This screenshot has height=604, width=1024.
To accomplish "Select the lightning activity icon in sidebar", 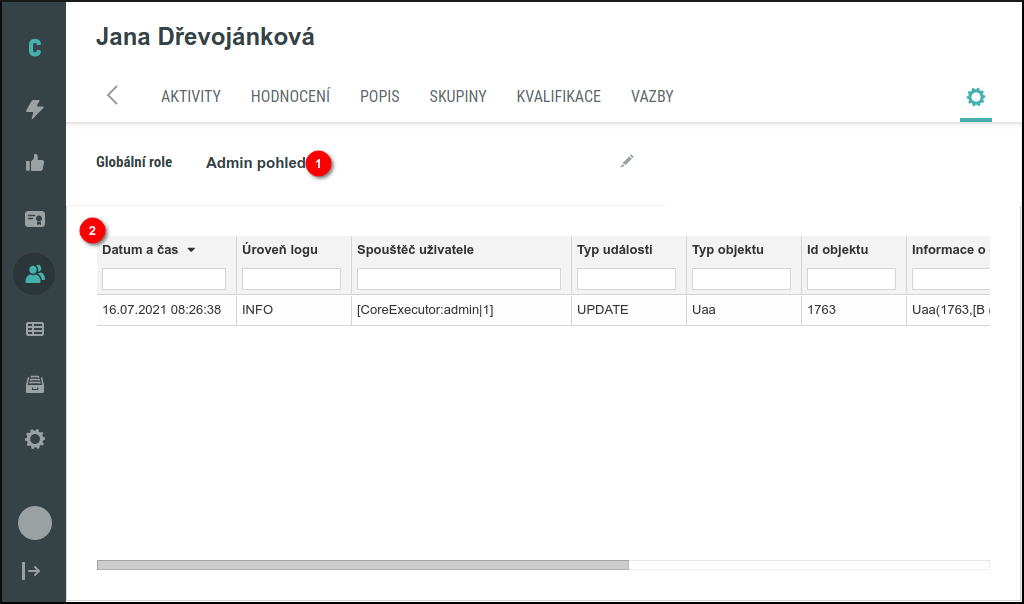I will point(33,110).
